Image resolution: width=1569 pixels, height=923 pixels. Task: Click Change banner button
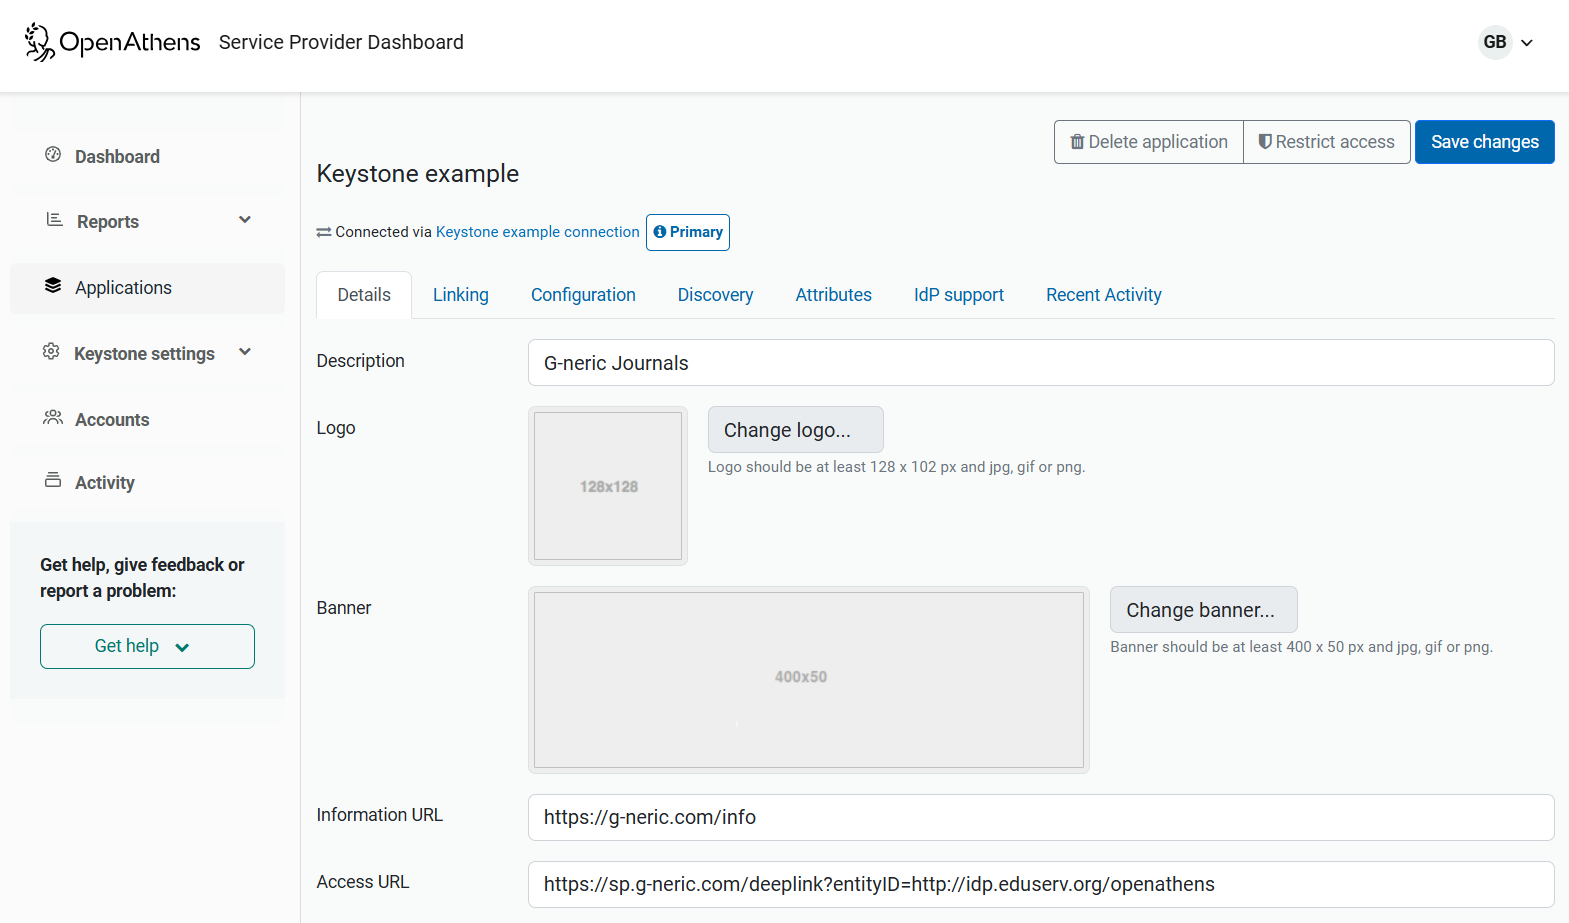coord(1204,610)
